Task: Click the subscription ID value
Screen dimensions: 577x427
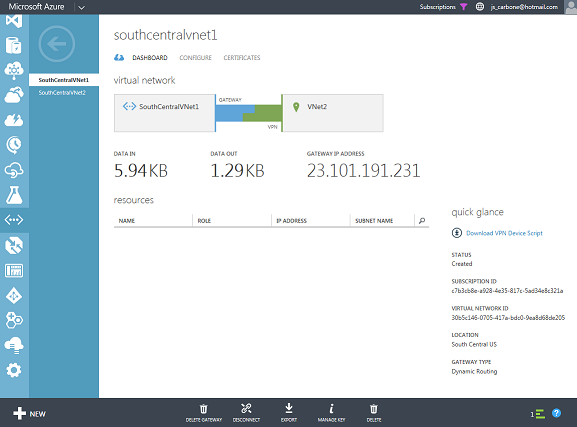Action: click(507, 291)
